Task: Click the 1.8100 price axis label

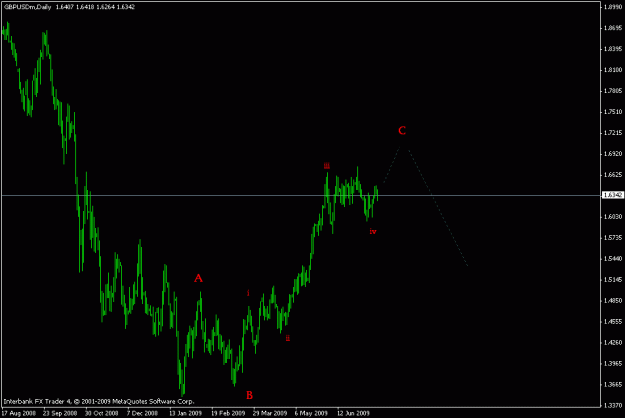Action: click(x=613, y=70)
